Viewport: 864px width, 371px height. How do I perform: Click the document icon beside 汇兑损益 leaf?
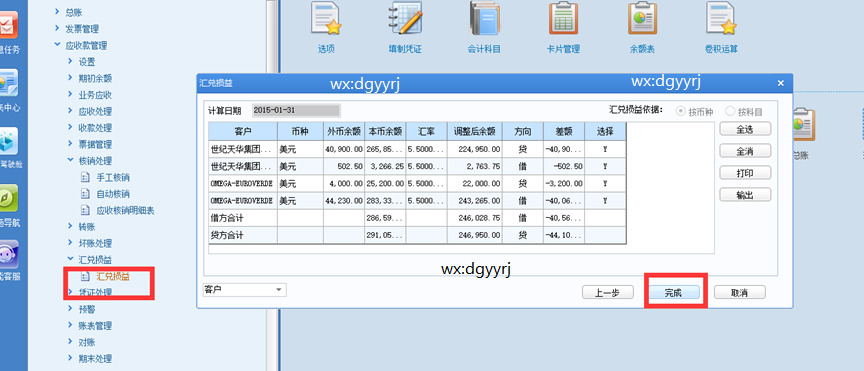point(85,276)
